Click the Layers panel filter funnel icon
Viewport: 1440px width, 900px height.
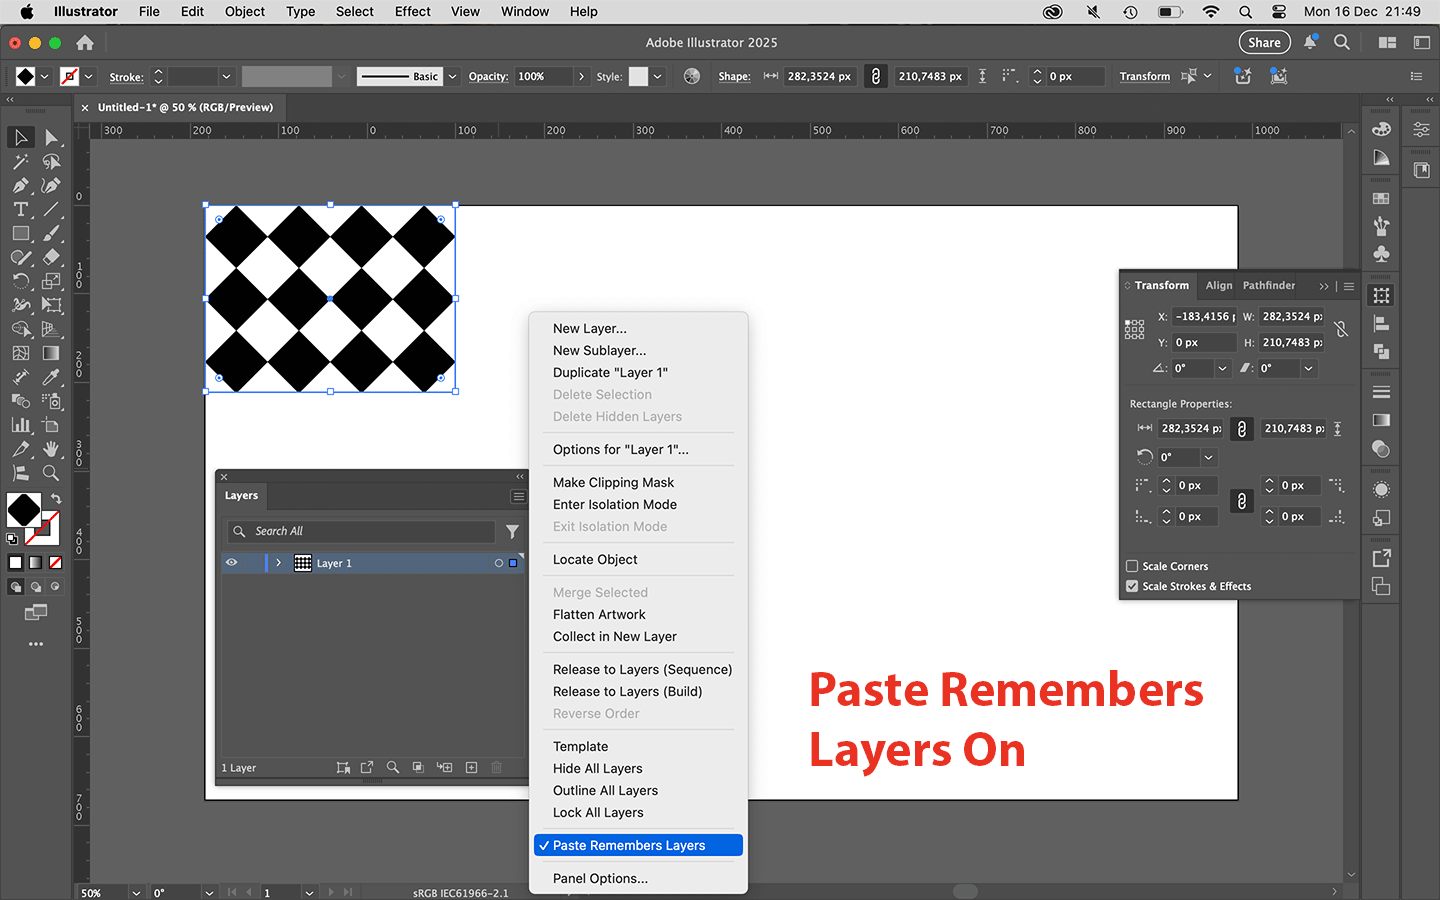pos(512,531)
